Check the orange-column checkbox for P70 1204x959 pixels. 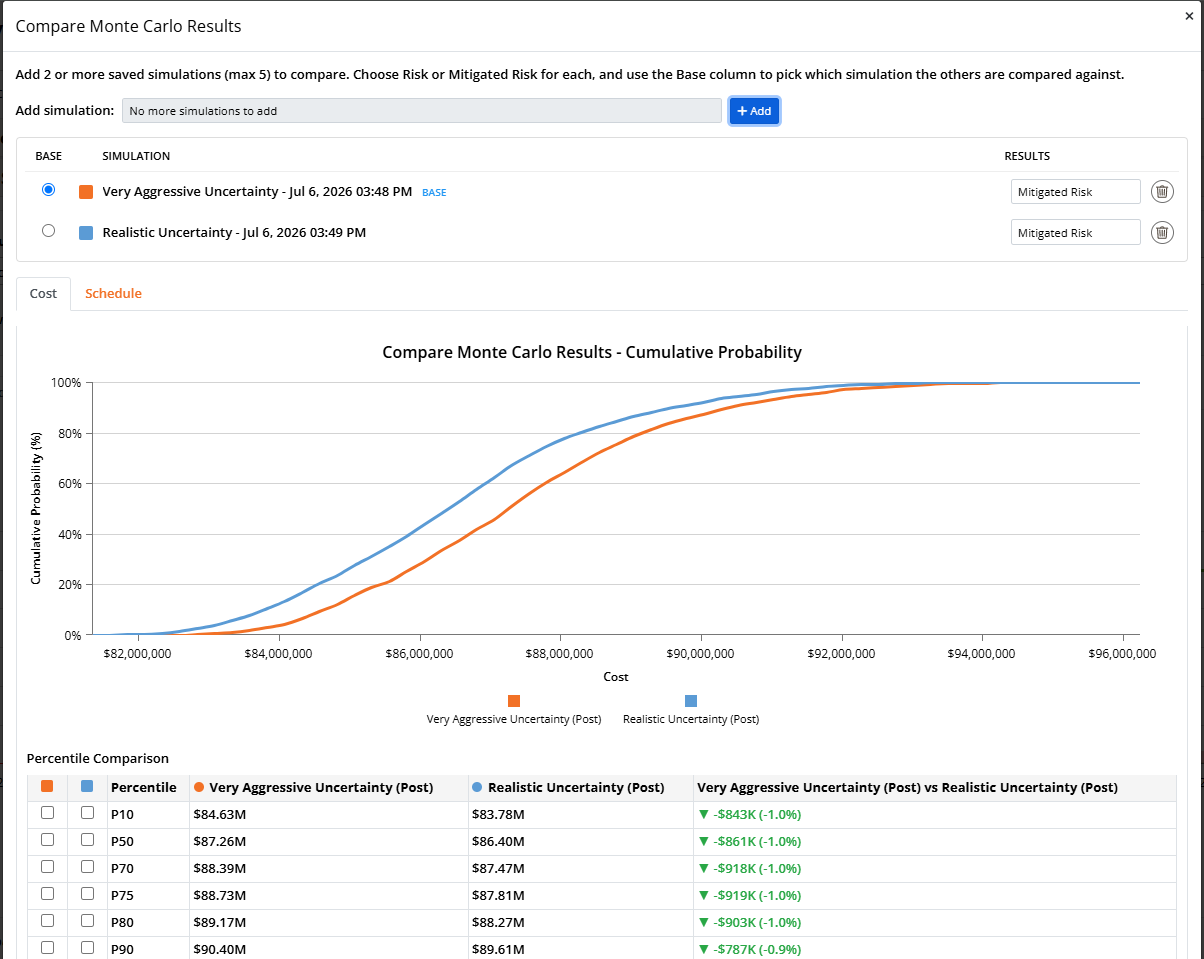[47, 867]
